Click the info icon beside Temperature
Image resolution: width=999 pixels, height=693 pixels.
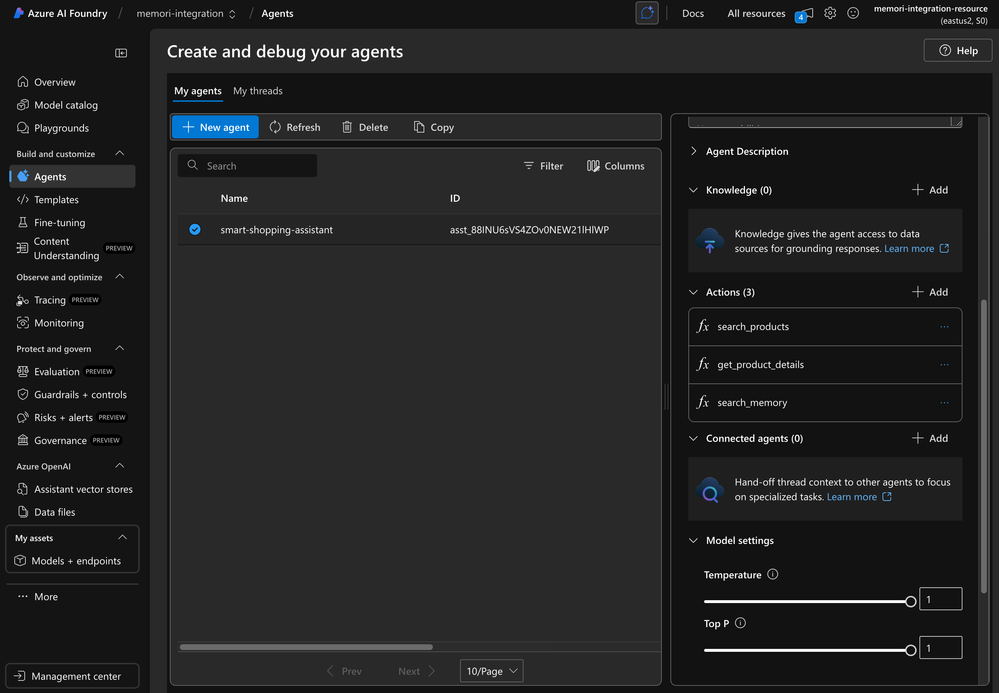coord(773,575)
